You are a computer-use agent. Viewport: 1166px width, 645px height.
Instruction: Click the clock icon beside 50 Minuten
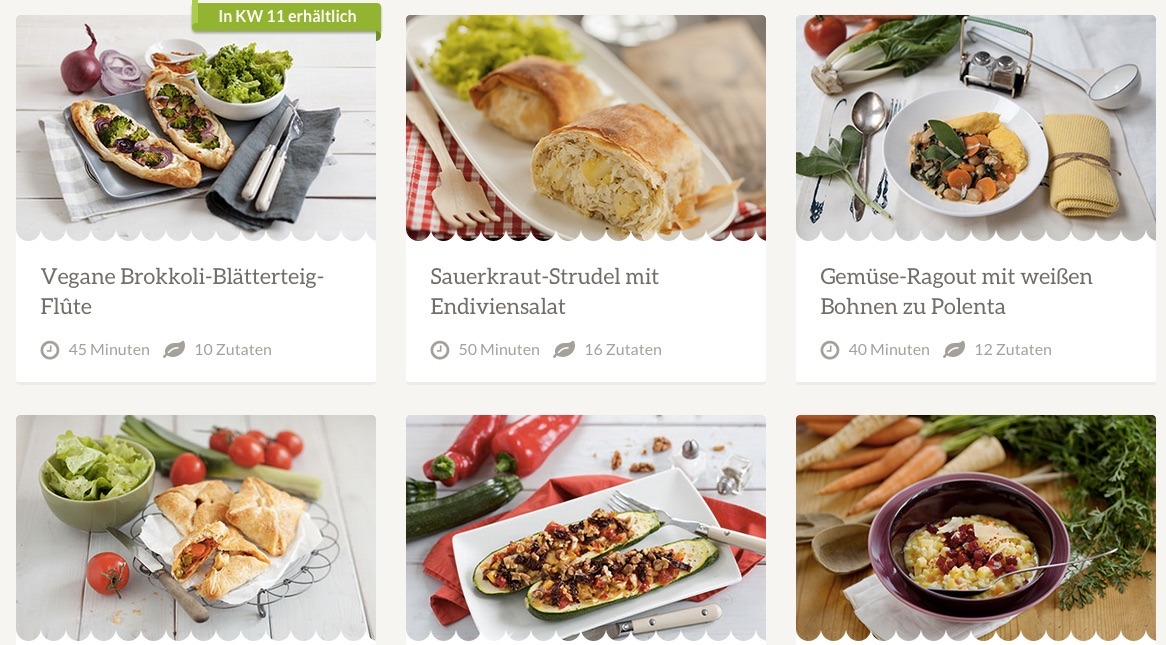click(439, 350)
